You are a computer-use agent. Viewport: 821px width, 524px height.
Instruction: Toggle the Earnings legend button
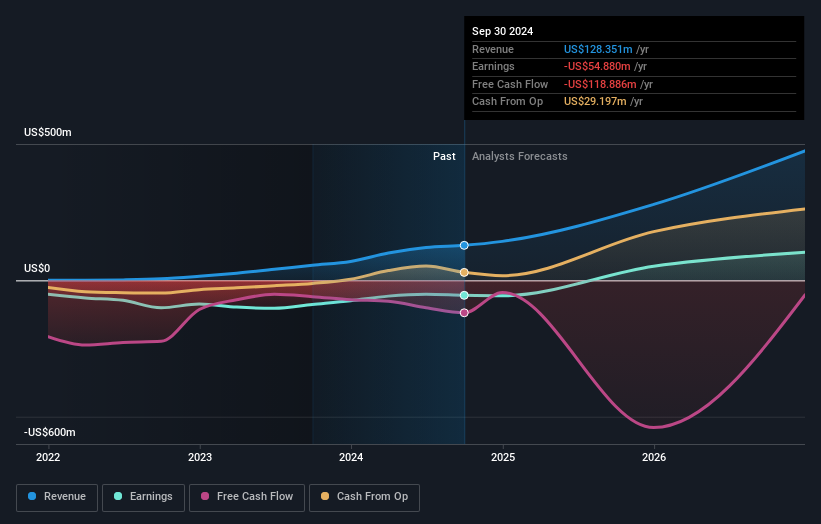143,497
